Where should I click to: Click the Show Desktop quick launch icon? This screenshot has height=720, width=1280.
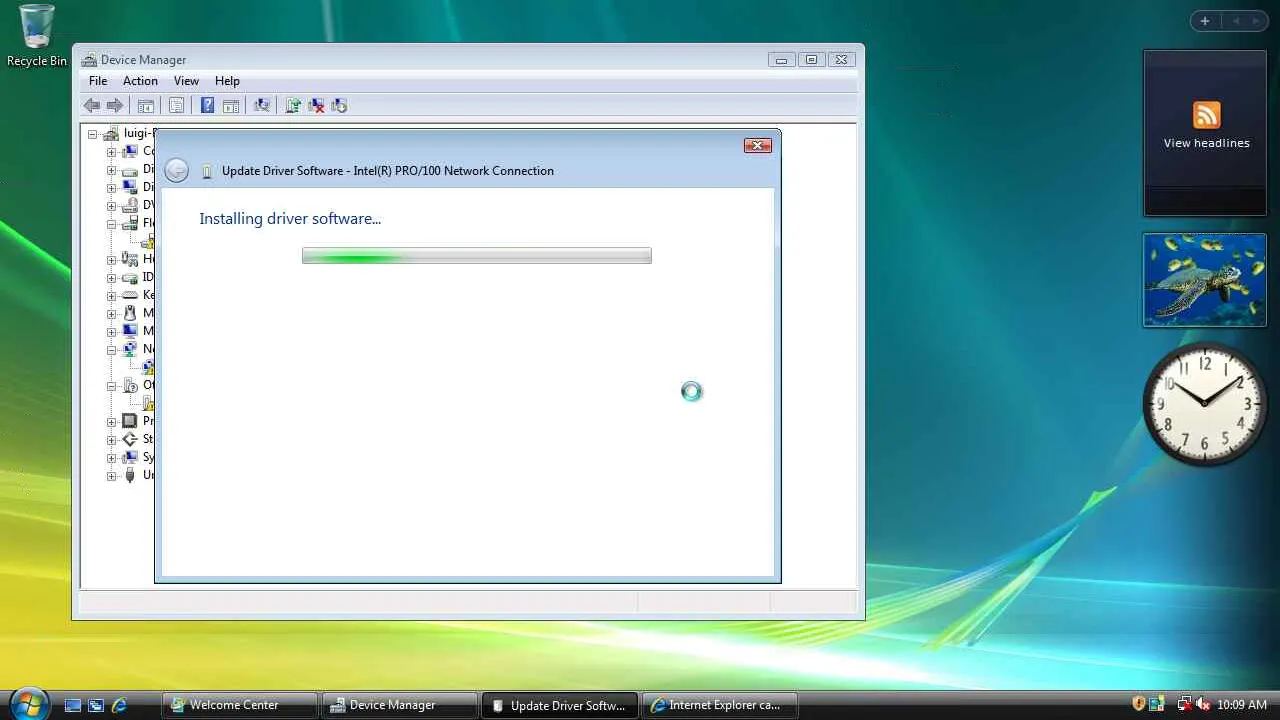(x=73, y=705)
